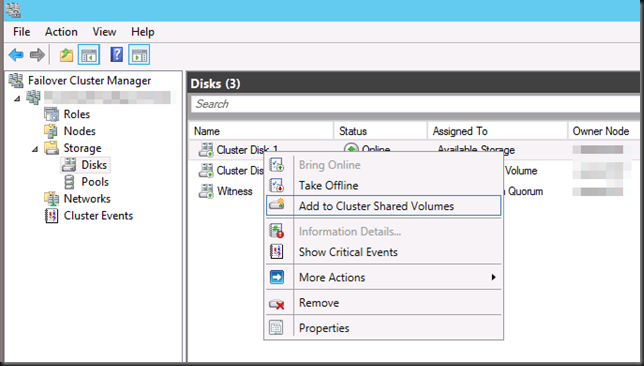Click the application icon in the title bar
Viewport: 644px width, 366px height.
point(13,10)
